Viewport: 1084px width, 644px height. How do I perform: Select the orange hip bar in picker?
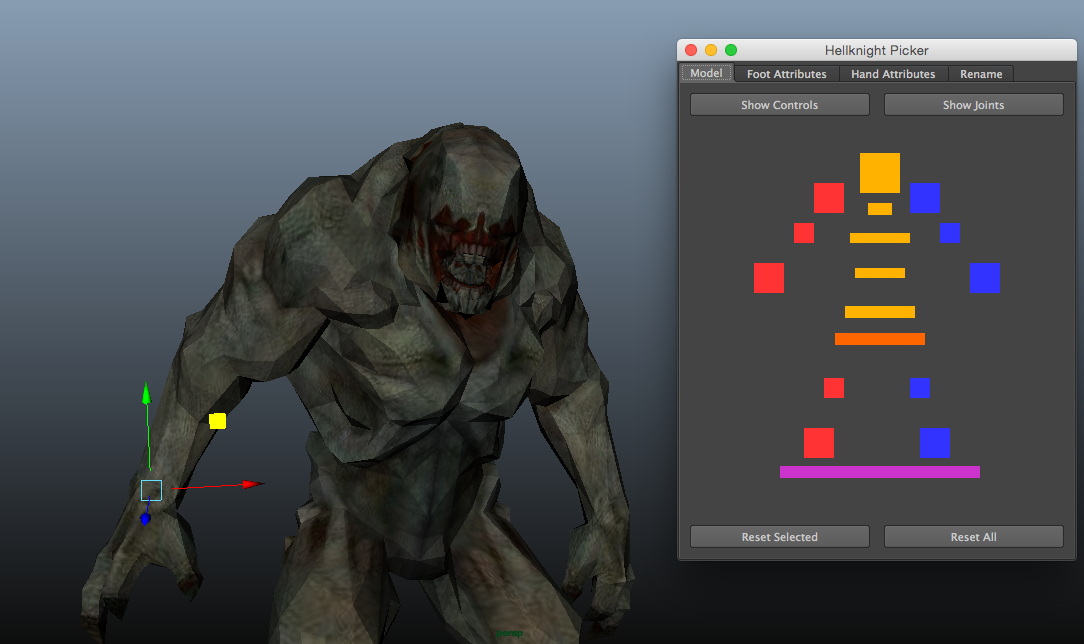[x=879, y=339]
